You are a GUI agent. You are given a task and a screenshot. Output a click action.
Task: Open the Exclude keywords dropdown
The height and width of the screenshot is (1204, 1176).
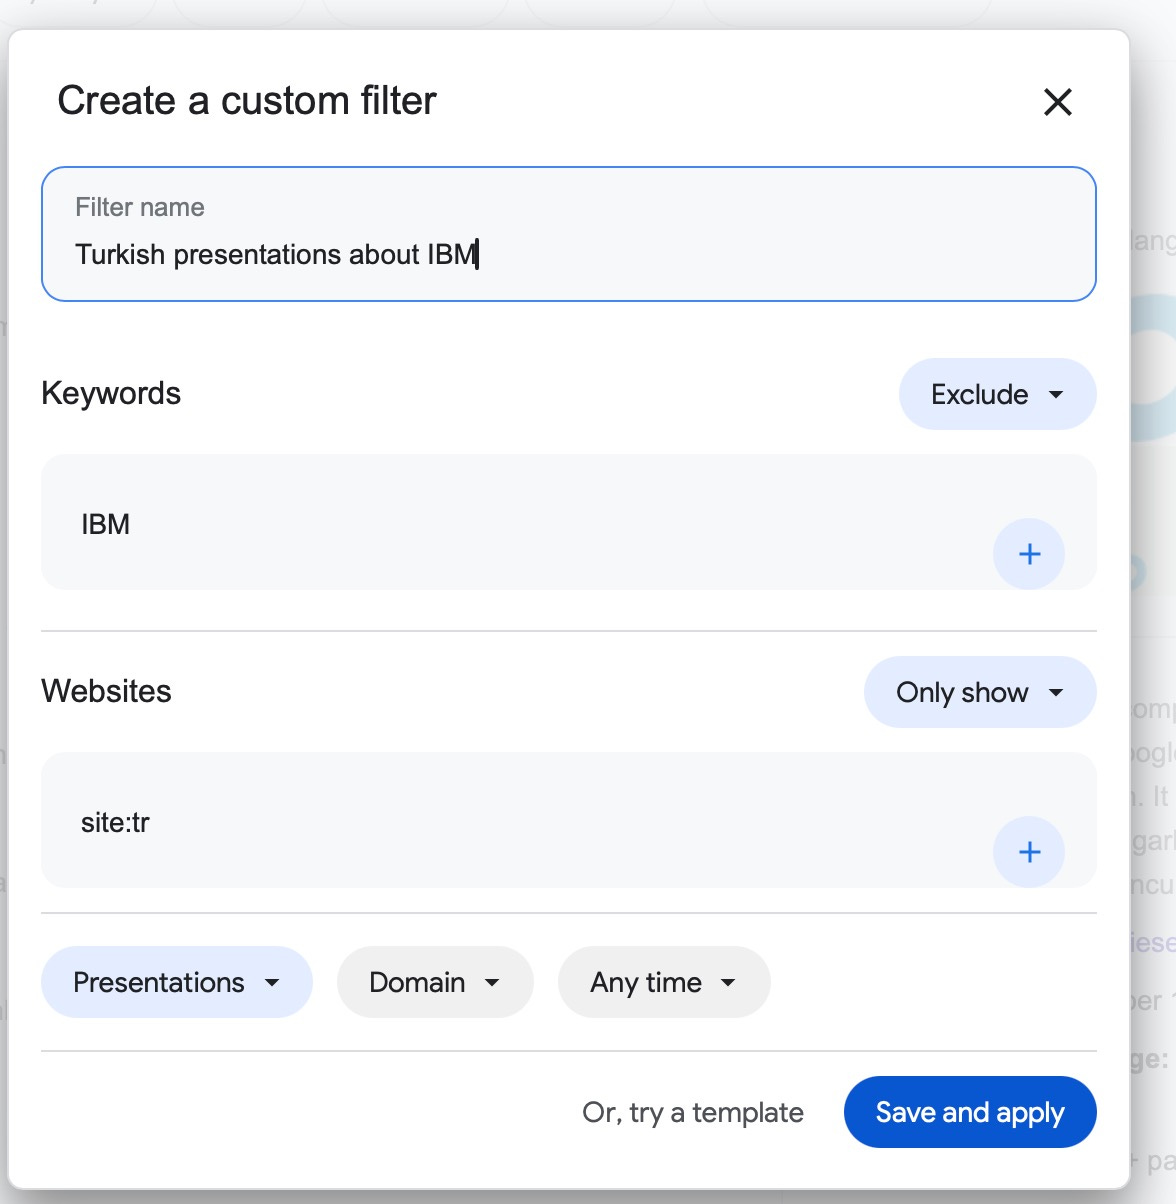[997, 394]
